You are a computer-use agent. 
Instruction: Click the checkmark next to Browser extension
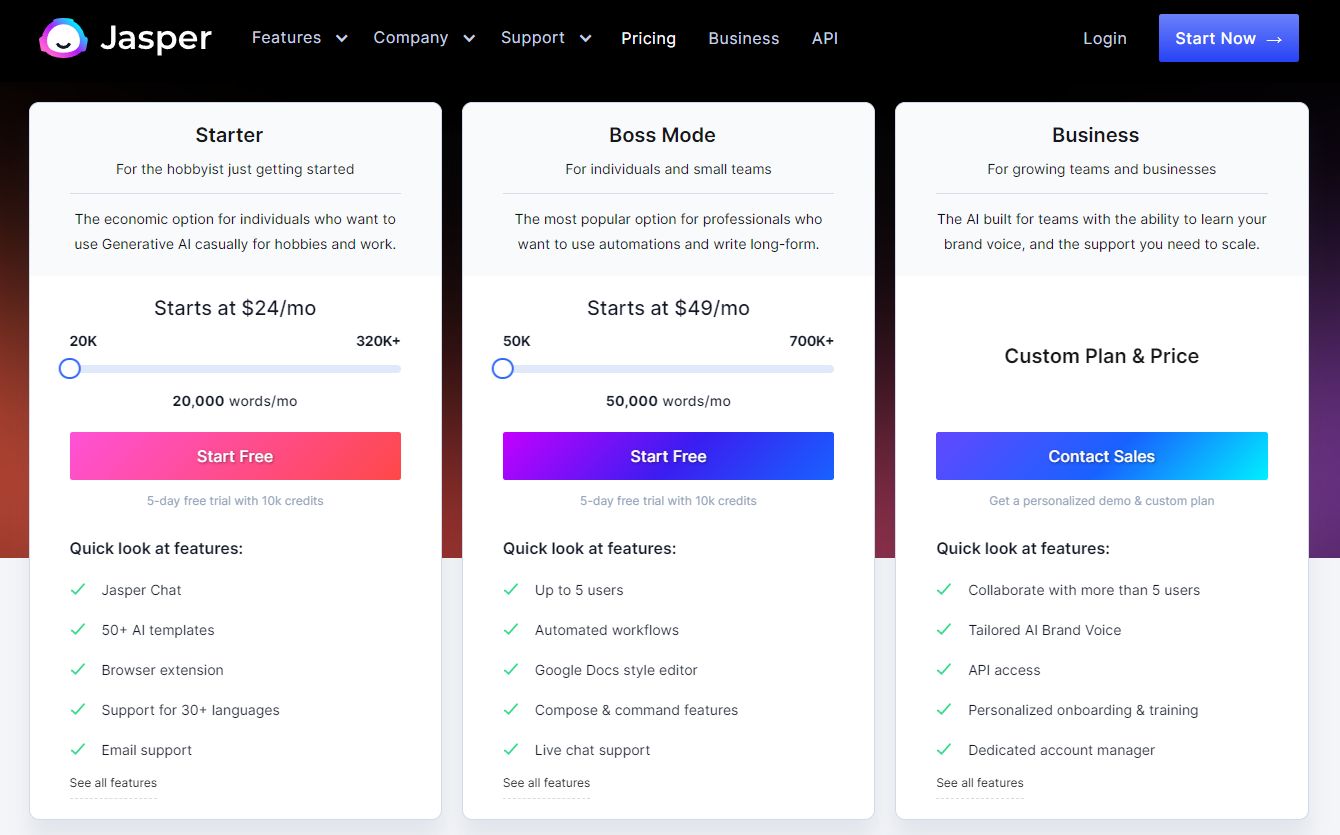[78, 670]
